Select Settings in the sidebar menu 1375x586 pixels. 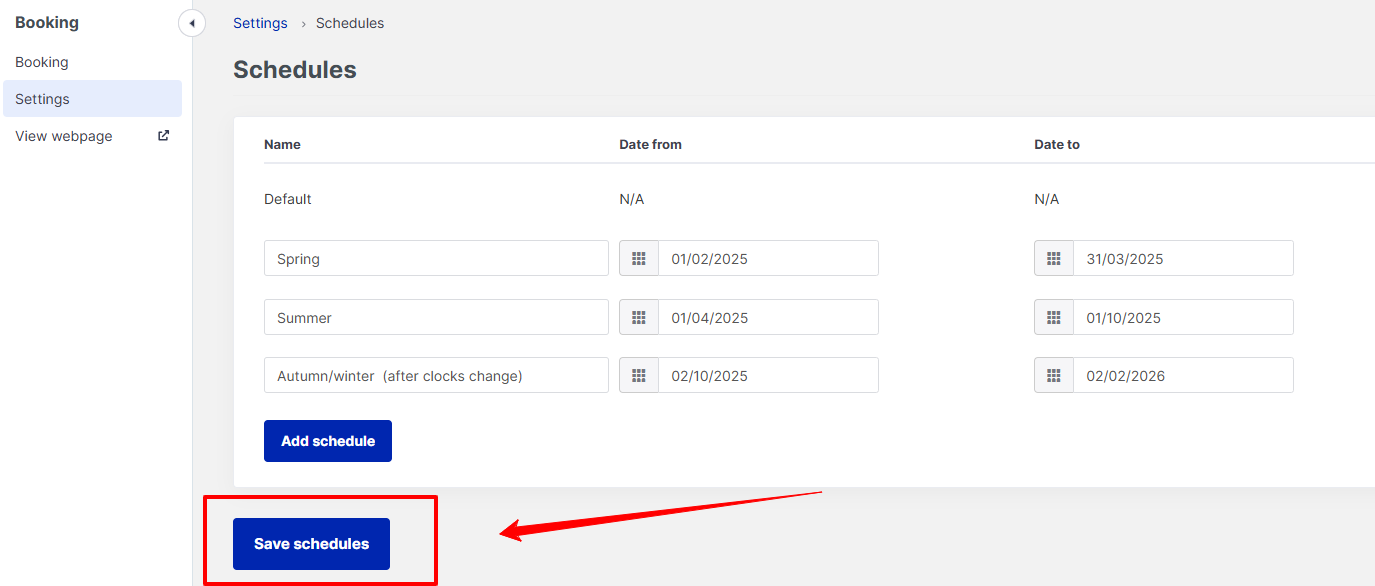coord(92,99)
